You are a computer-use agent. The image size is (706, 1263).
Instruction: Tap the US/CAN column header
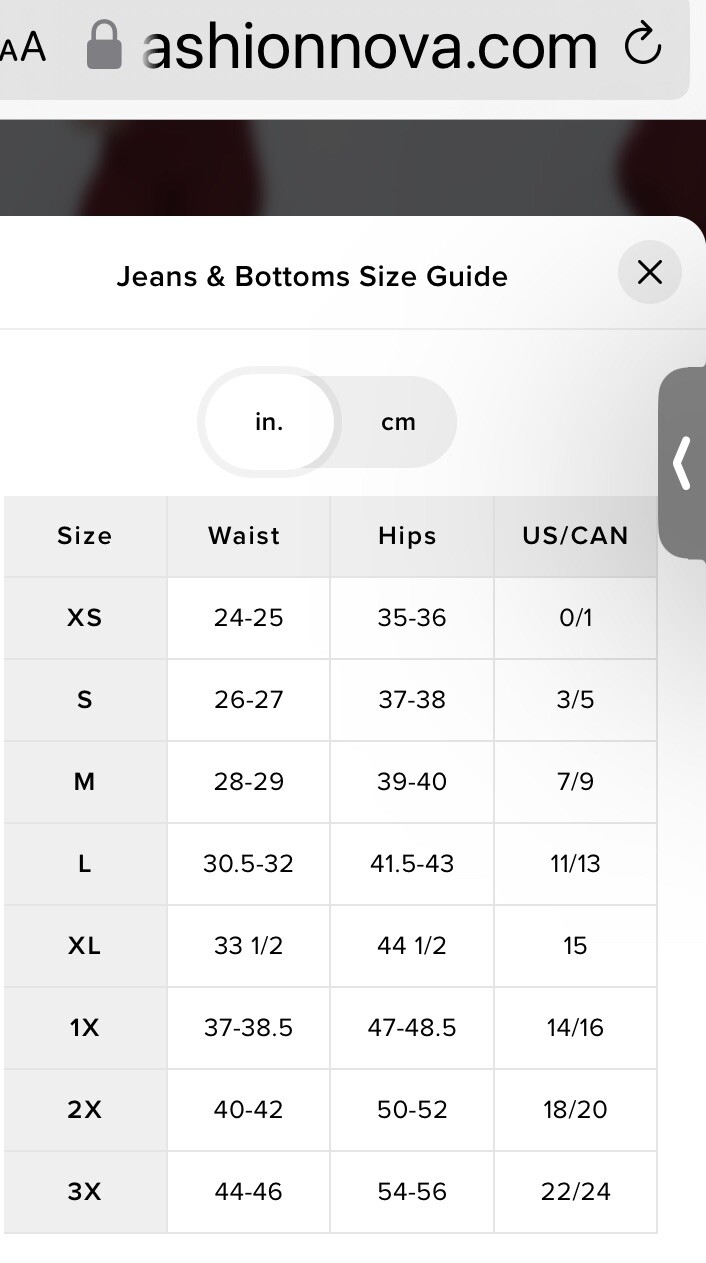pyautogui.click(x=575, y=536)
